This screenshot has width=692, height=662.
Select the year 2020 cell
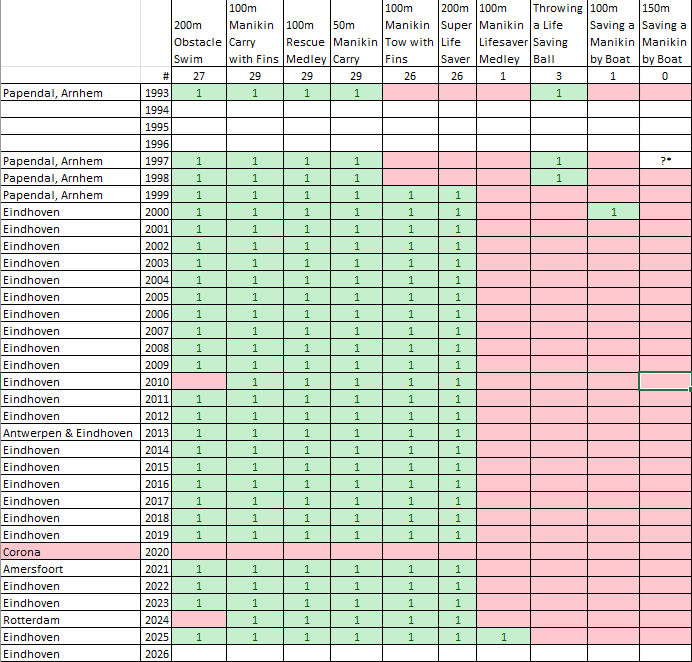click(156, 551)
